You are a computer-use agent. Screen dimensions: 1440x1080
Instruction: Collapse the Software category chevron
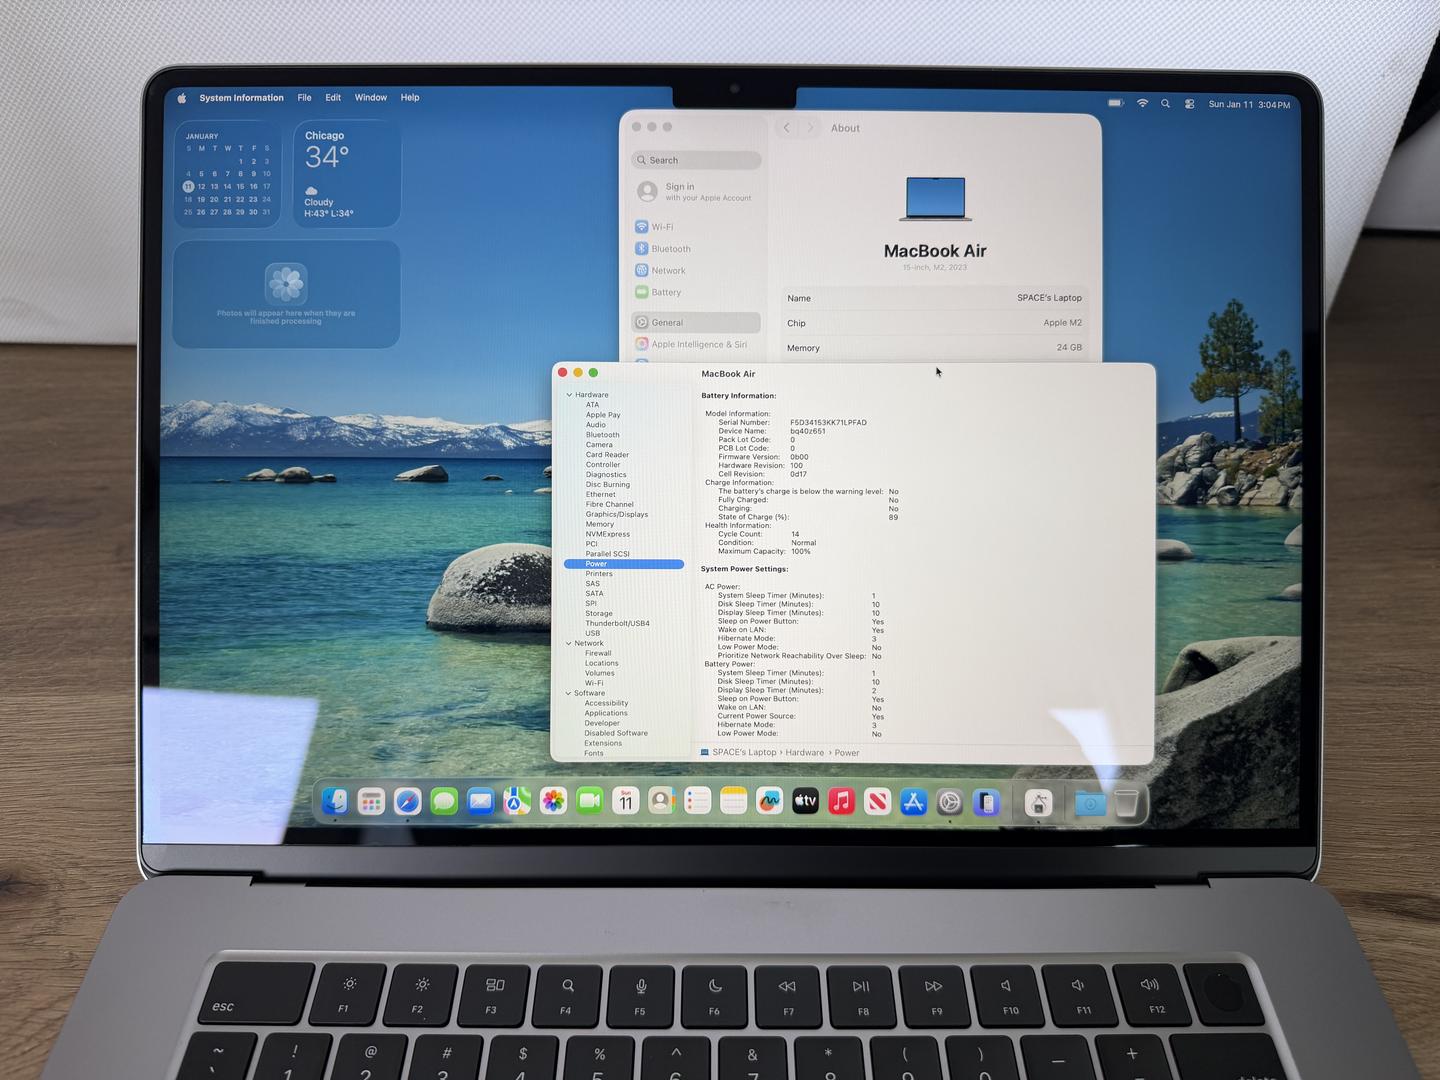(x=569, y=693)
